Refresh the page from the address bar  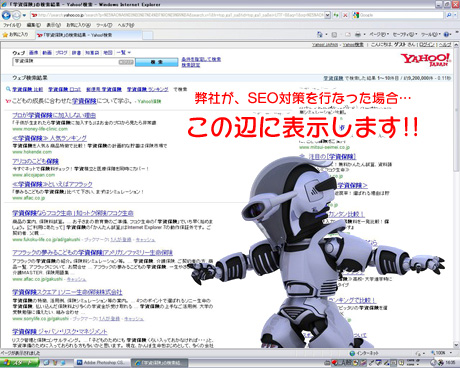pyautogui.click(x=336, y=15)
